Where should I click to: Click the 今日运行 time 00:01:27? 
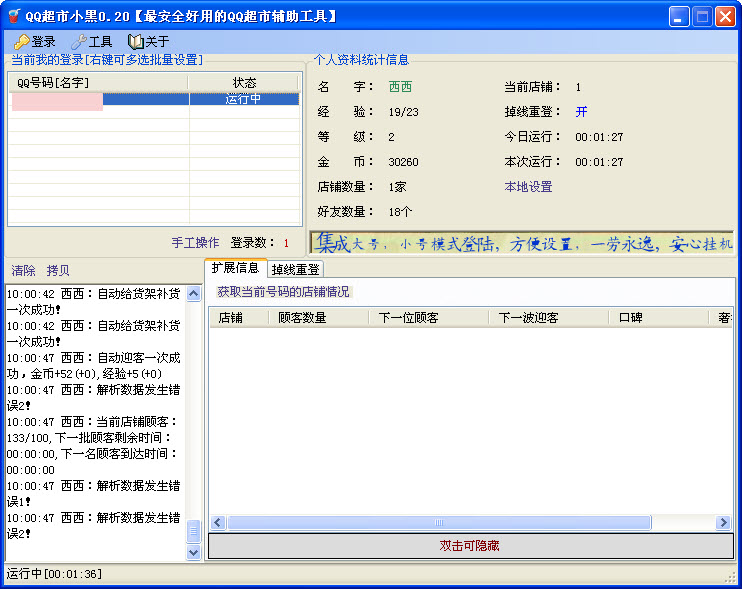coord(599,137)
